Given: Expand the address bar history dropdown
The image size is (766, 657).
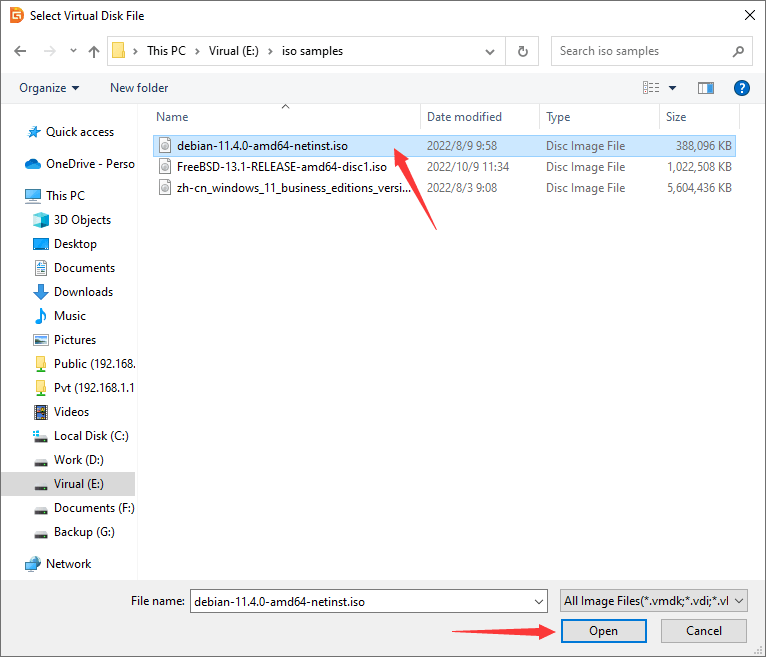Looking at the screenshot, I should (x=488, y=51).
